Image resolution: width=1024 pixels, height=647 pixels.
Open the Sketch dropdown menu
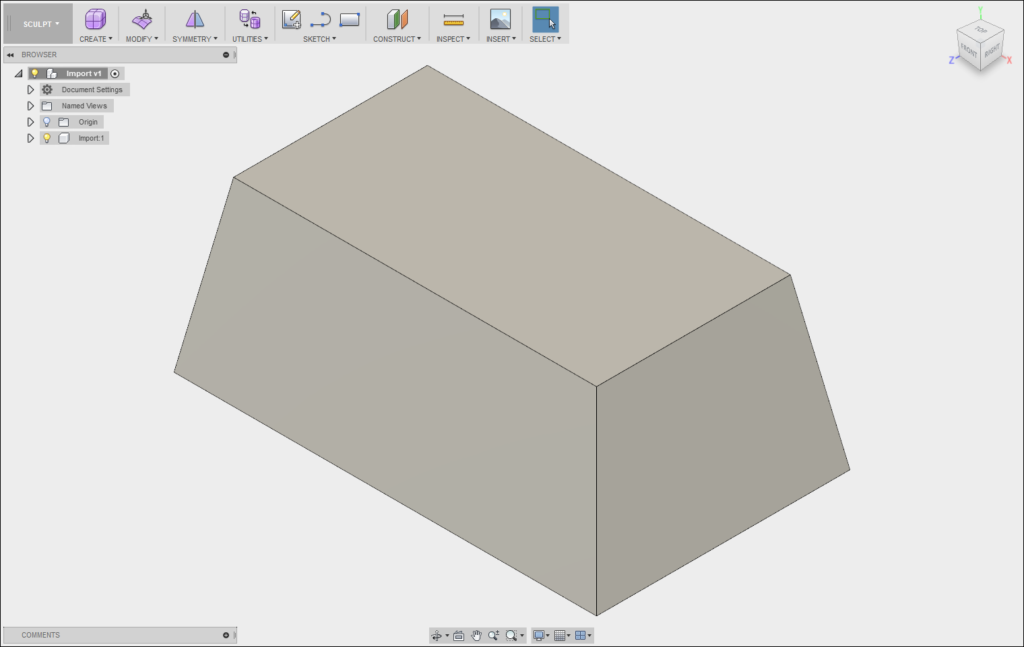321,38
